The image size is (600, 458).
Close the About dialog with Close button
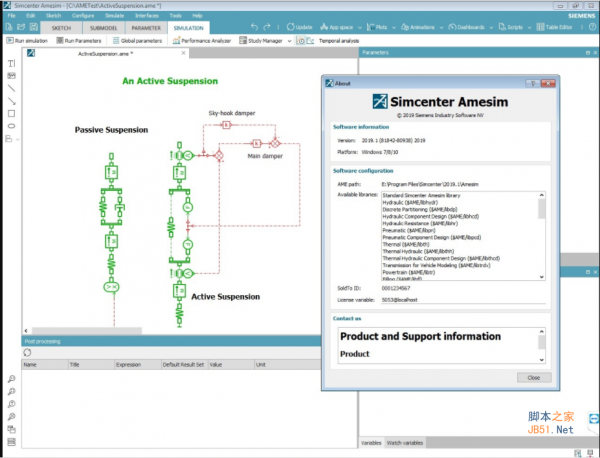[533, 377]
